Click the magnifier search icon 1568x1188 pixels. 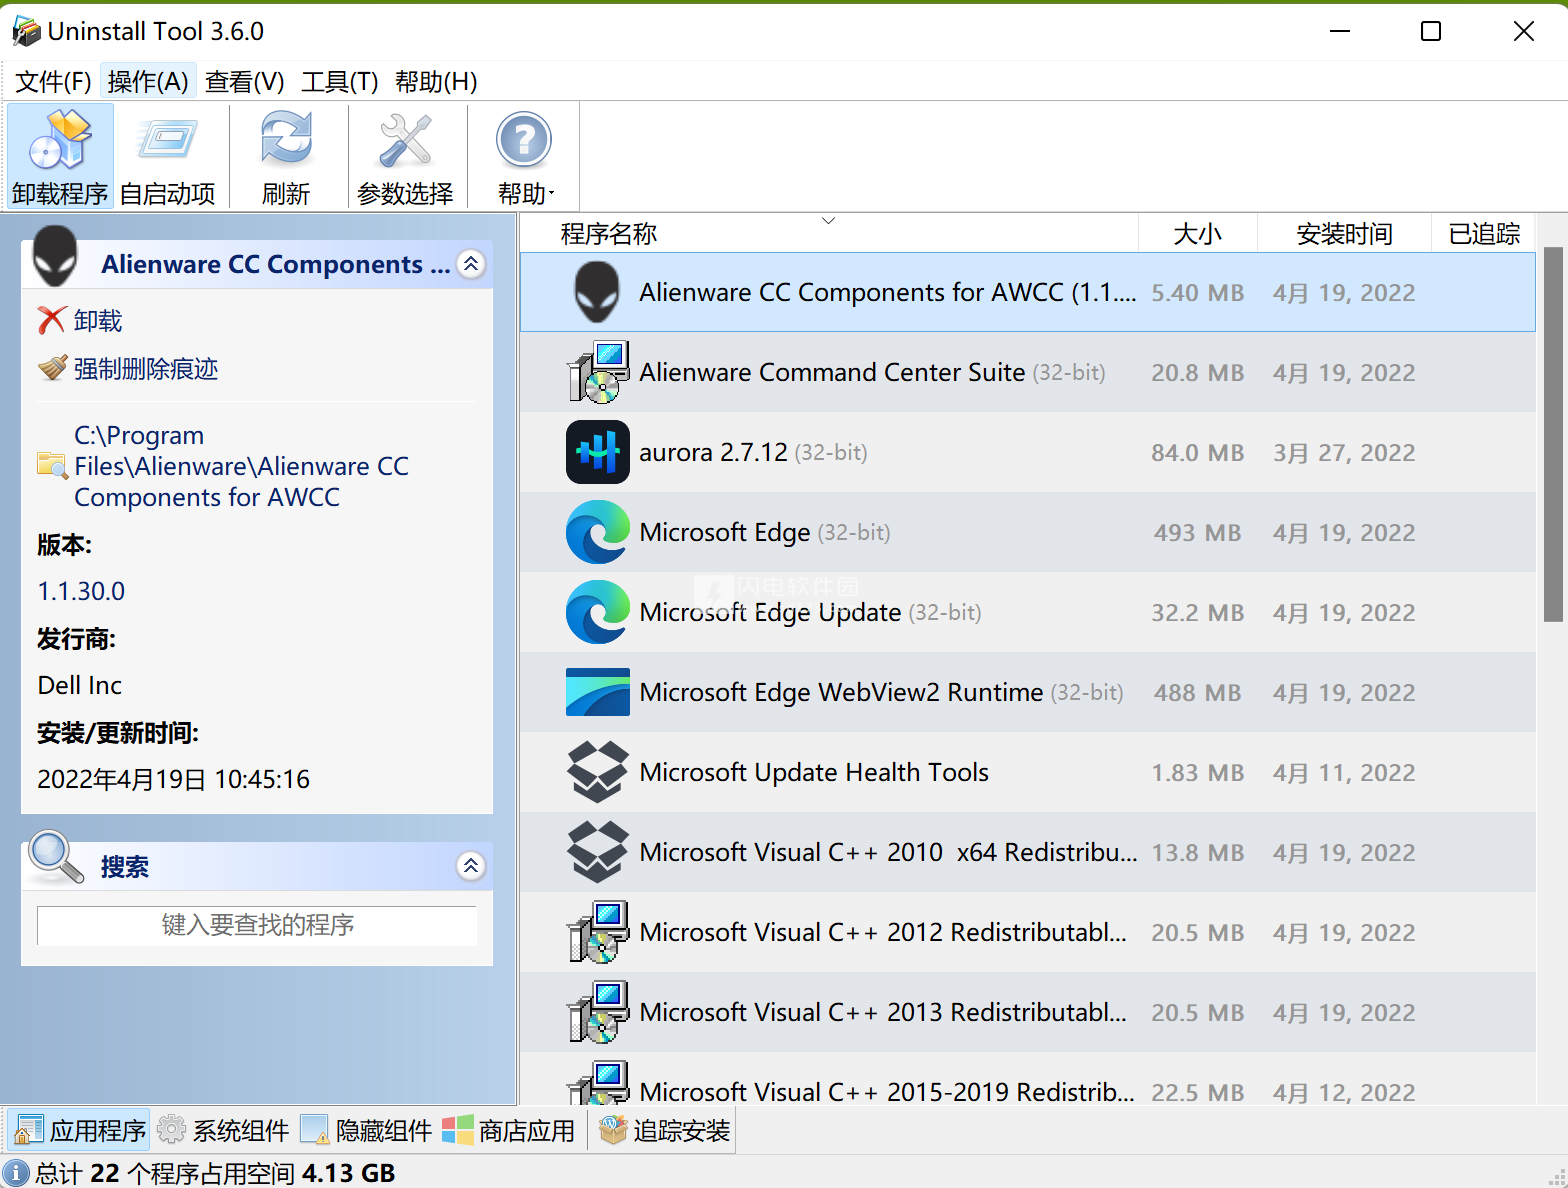tap(55, 858)
